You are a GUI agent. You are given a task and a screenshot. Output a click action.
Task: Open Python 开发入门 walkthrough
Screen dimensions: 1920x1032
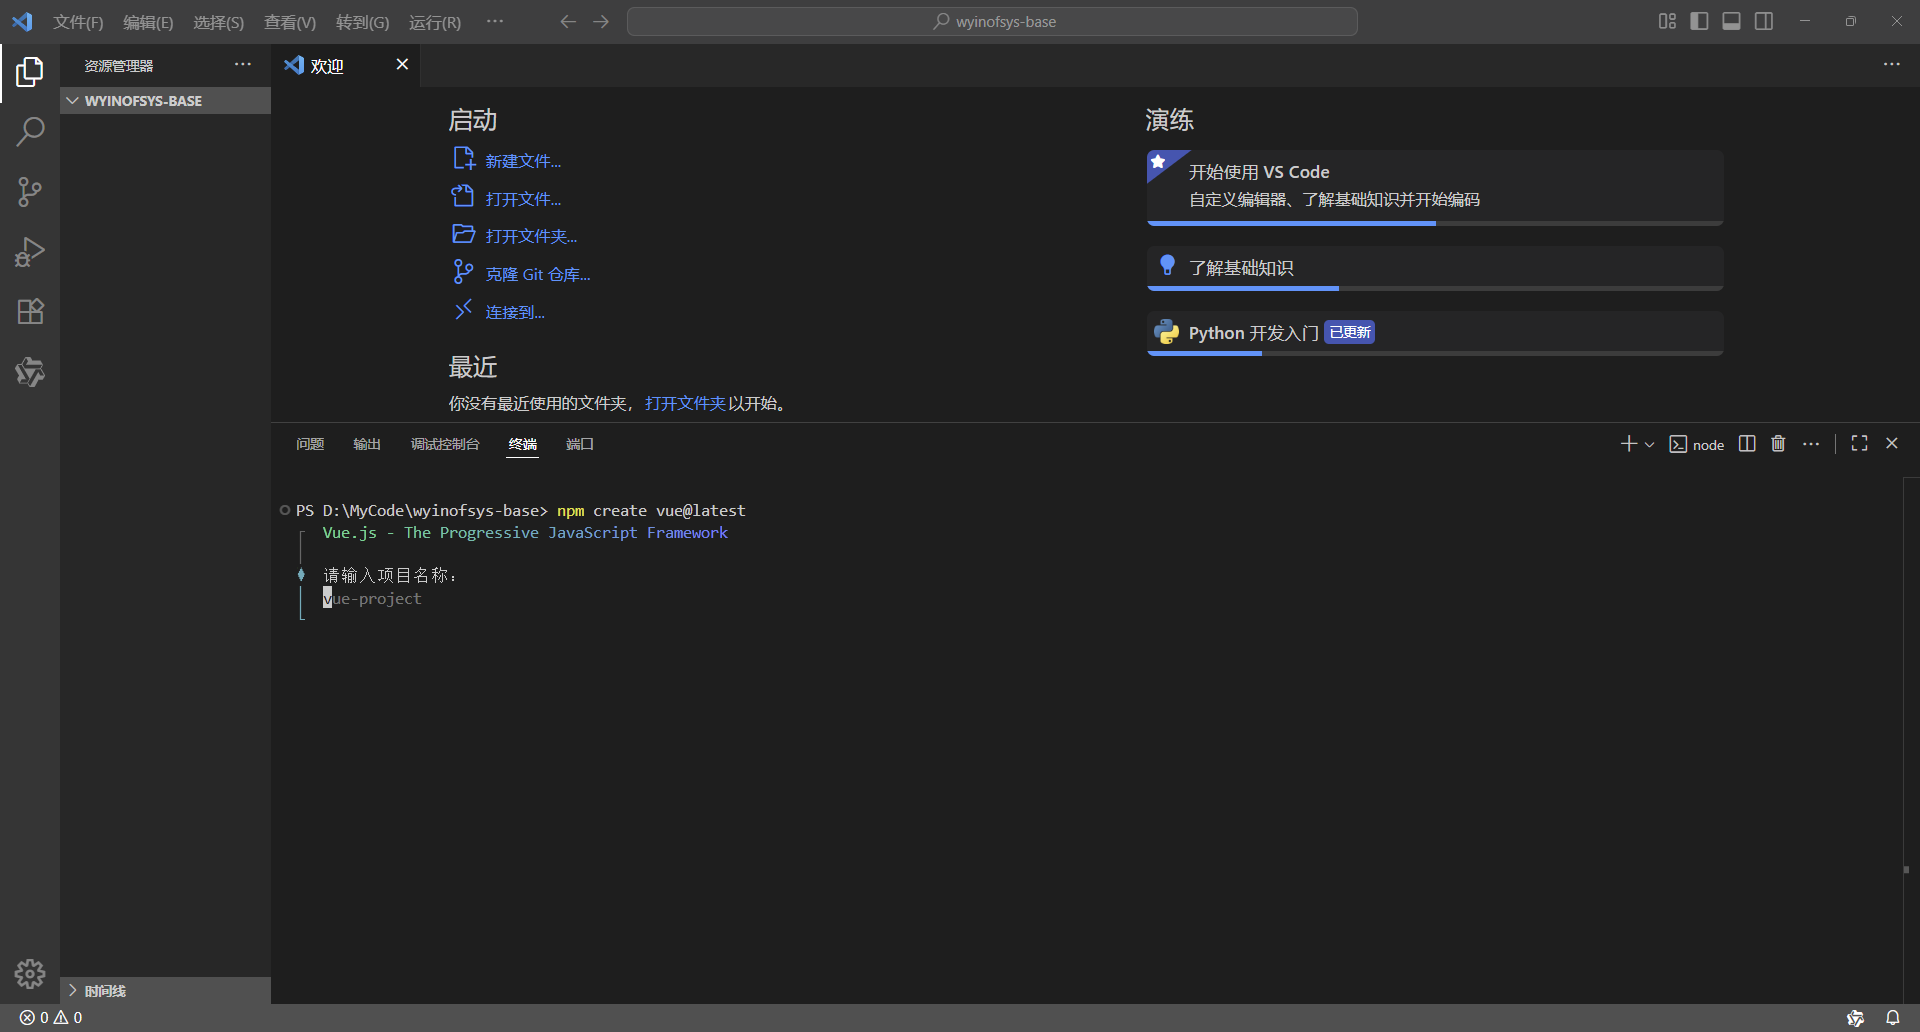(1435, 333)
